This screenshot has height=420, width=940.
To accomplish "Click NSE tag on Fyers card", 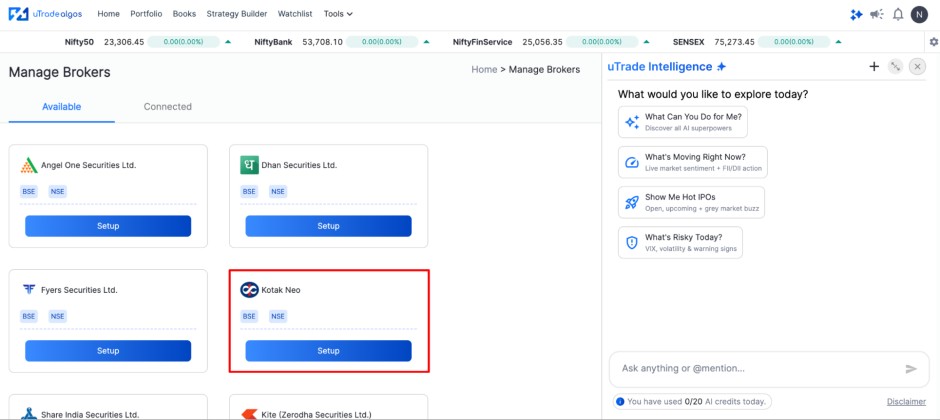I will [x=58, y=316].
